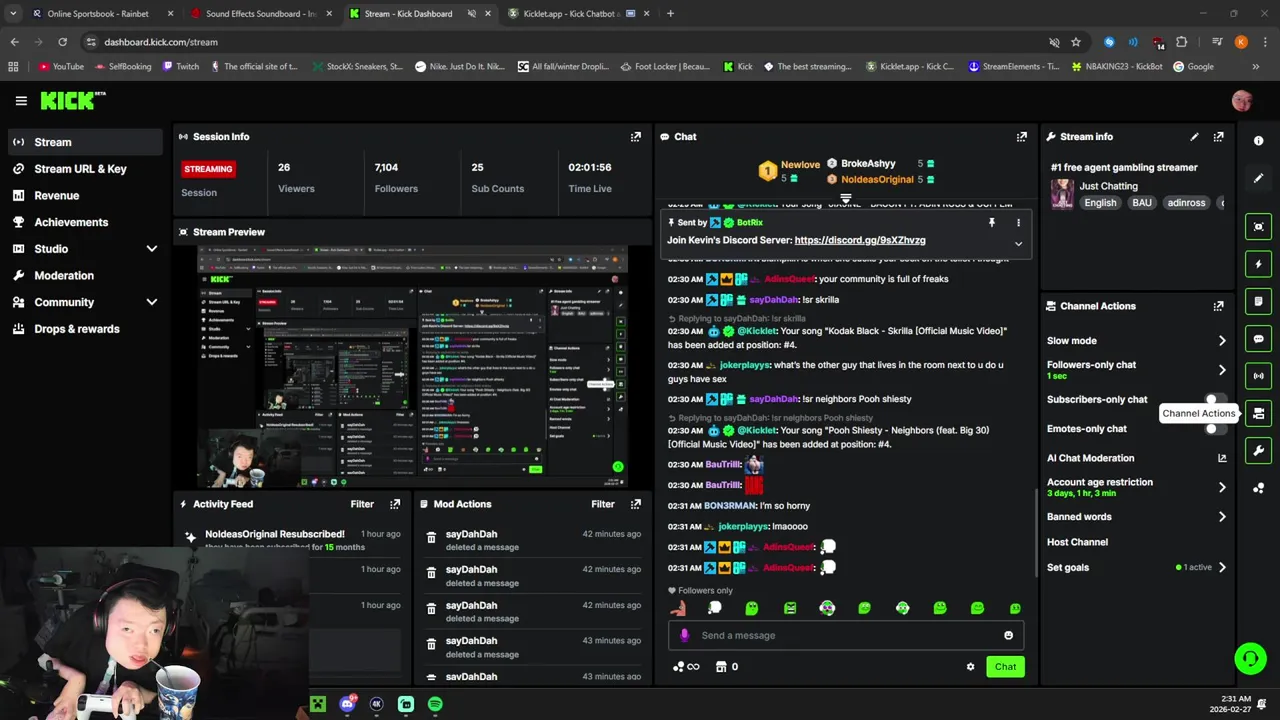Toggle the Channel Actions widget icon in right sidebar
The width and height of the screenshot is (1280, 720).
[x=1259, y=413]
